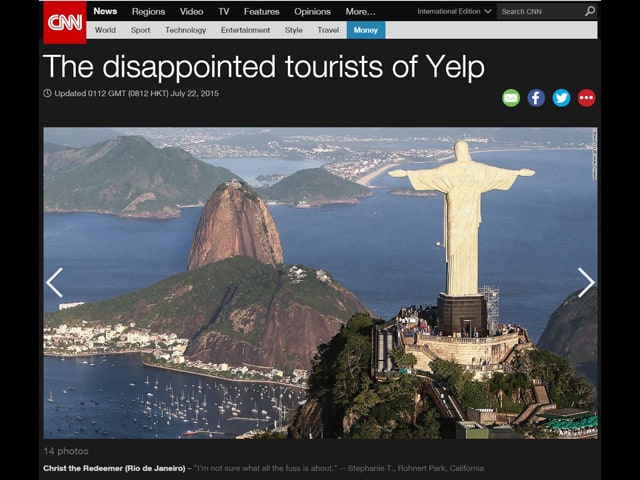Open the Entertainment section

click(245, 30)
